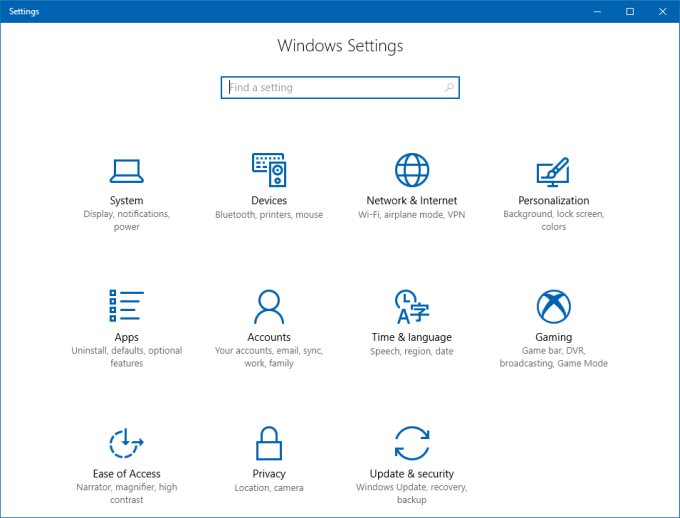
Task: Click 'Speech, region, date' description
Action: (x=412, y=351)
